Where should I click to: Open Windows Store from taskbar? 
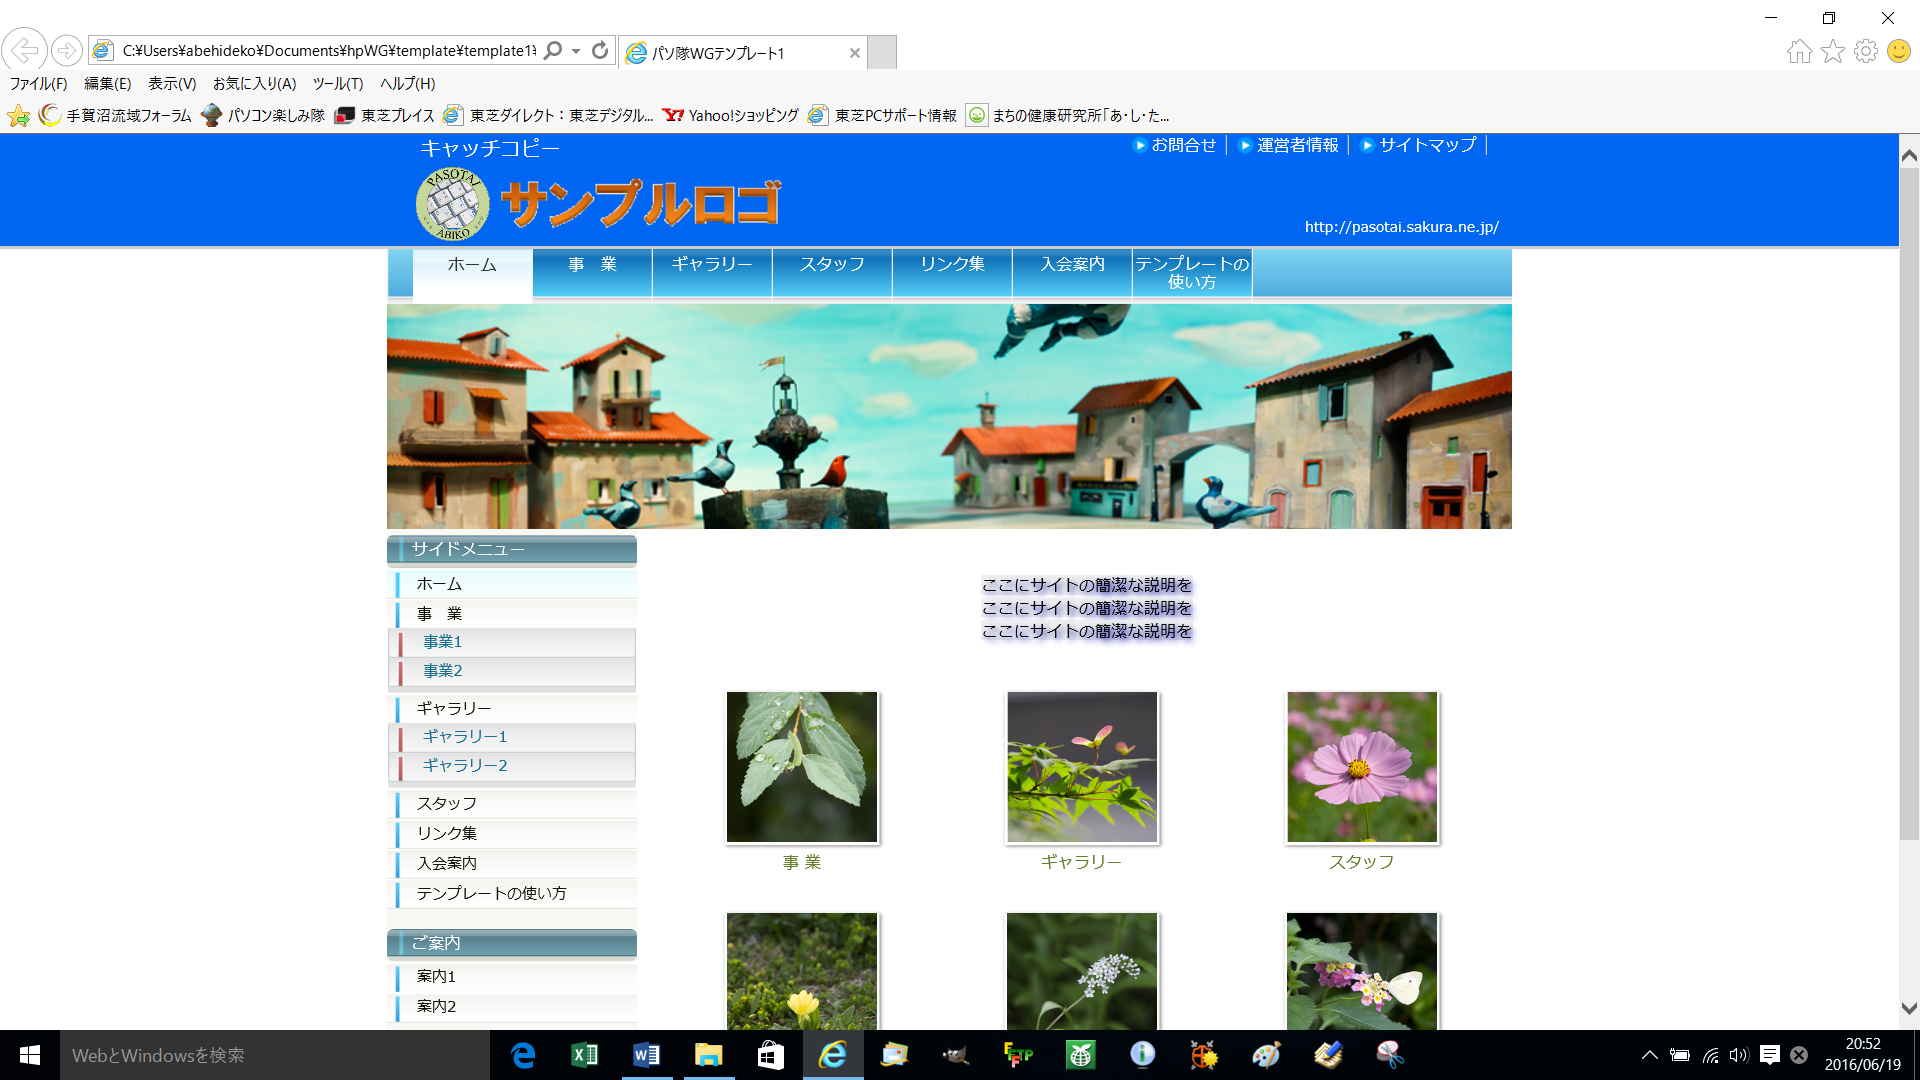pyautogui.click(x=771, y=1055)
